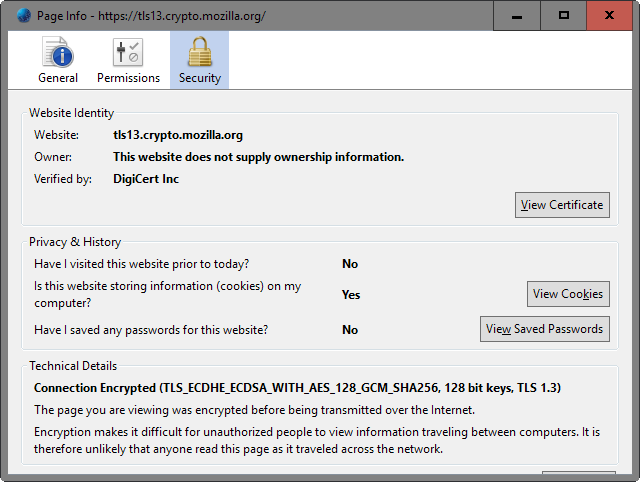Click the Privacy & History section heading

point(75,242)
